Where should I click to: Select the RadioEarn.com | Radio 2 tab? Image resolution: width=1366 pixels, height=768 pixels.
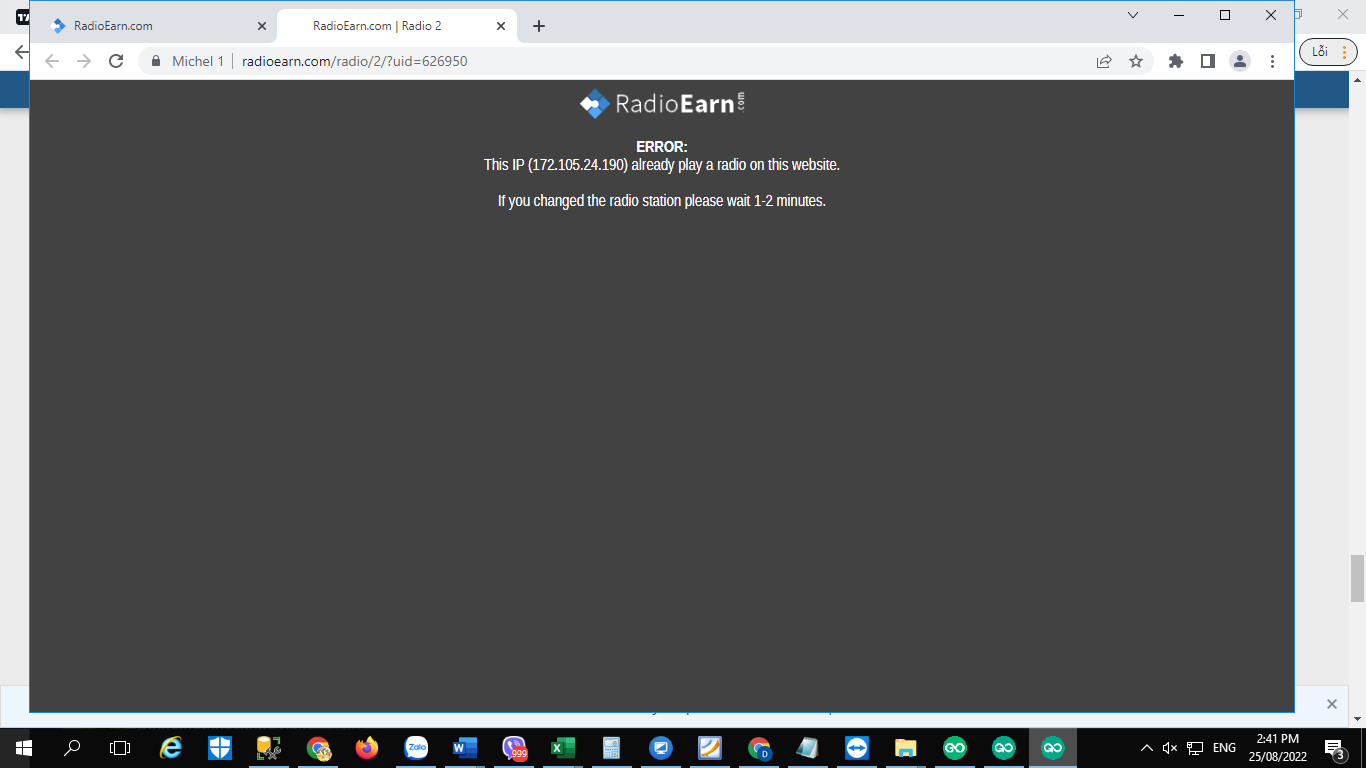398,26
